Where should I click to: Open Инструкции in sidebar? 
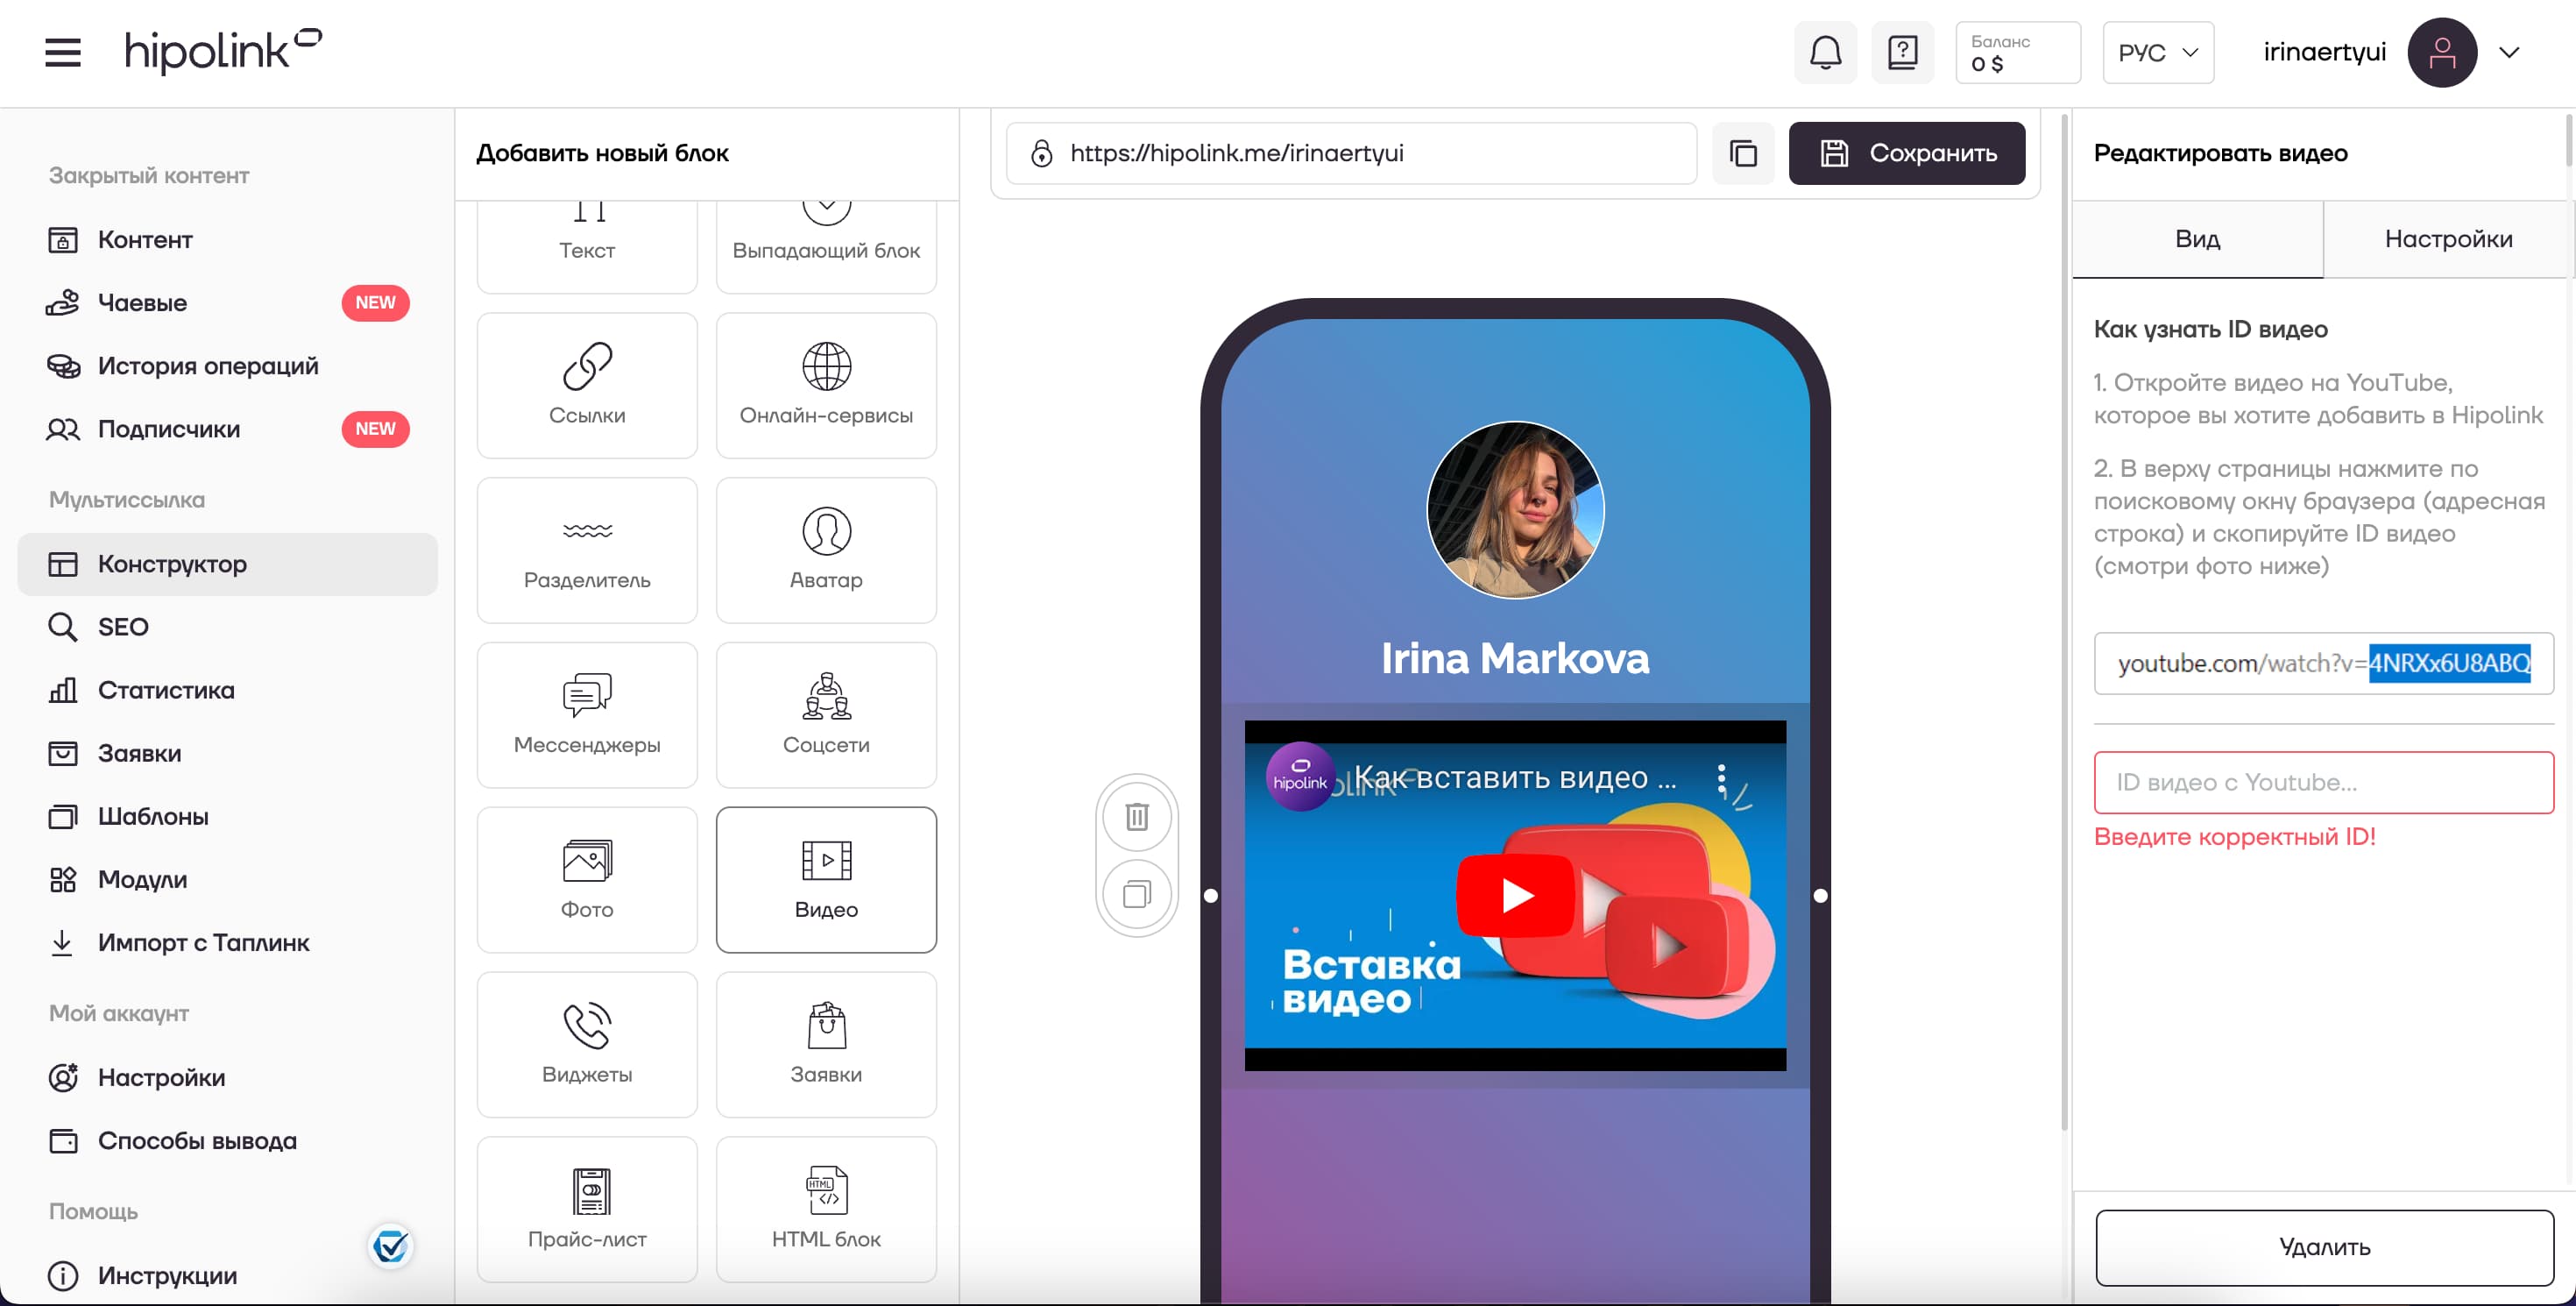(x=228, y=1276)
